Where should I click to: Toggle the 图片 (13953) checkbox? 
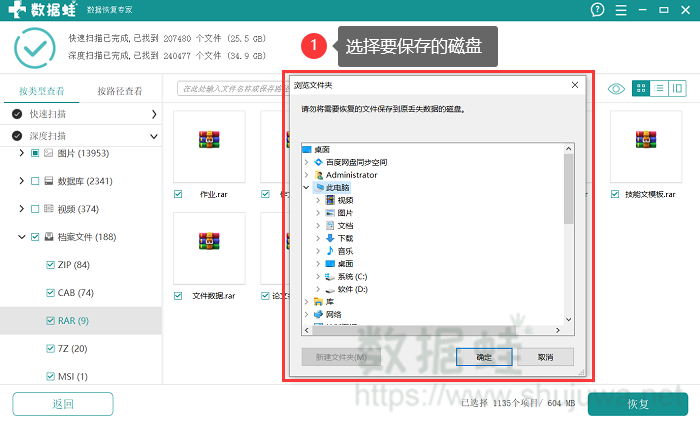(x=35, y=153)
